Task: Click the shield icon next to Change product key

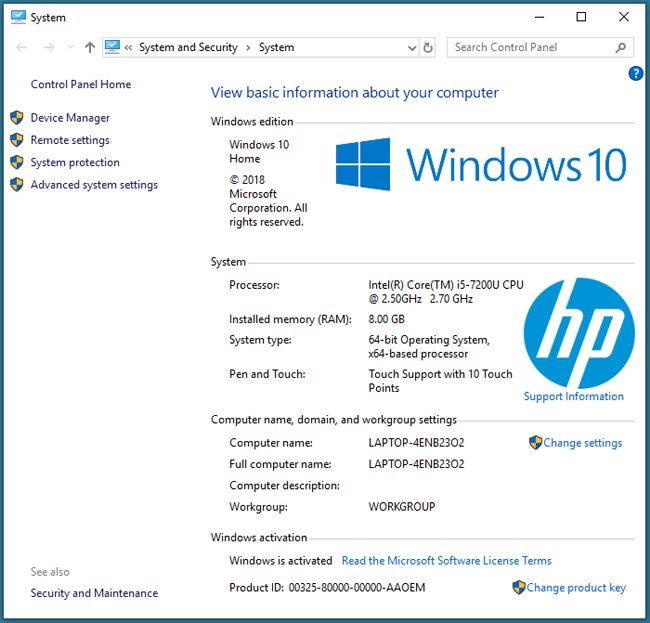Action: tap(519, 587)
